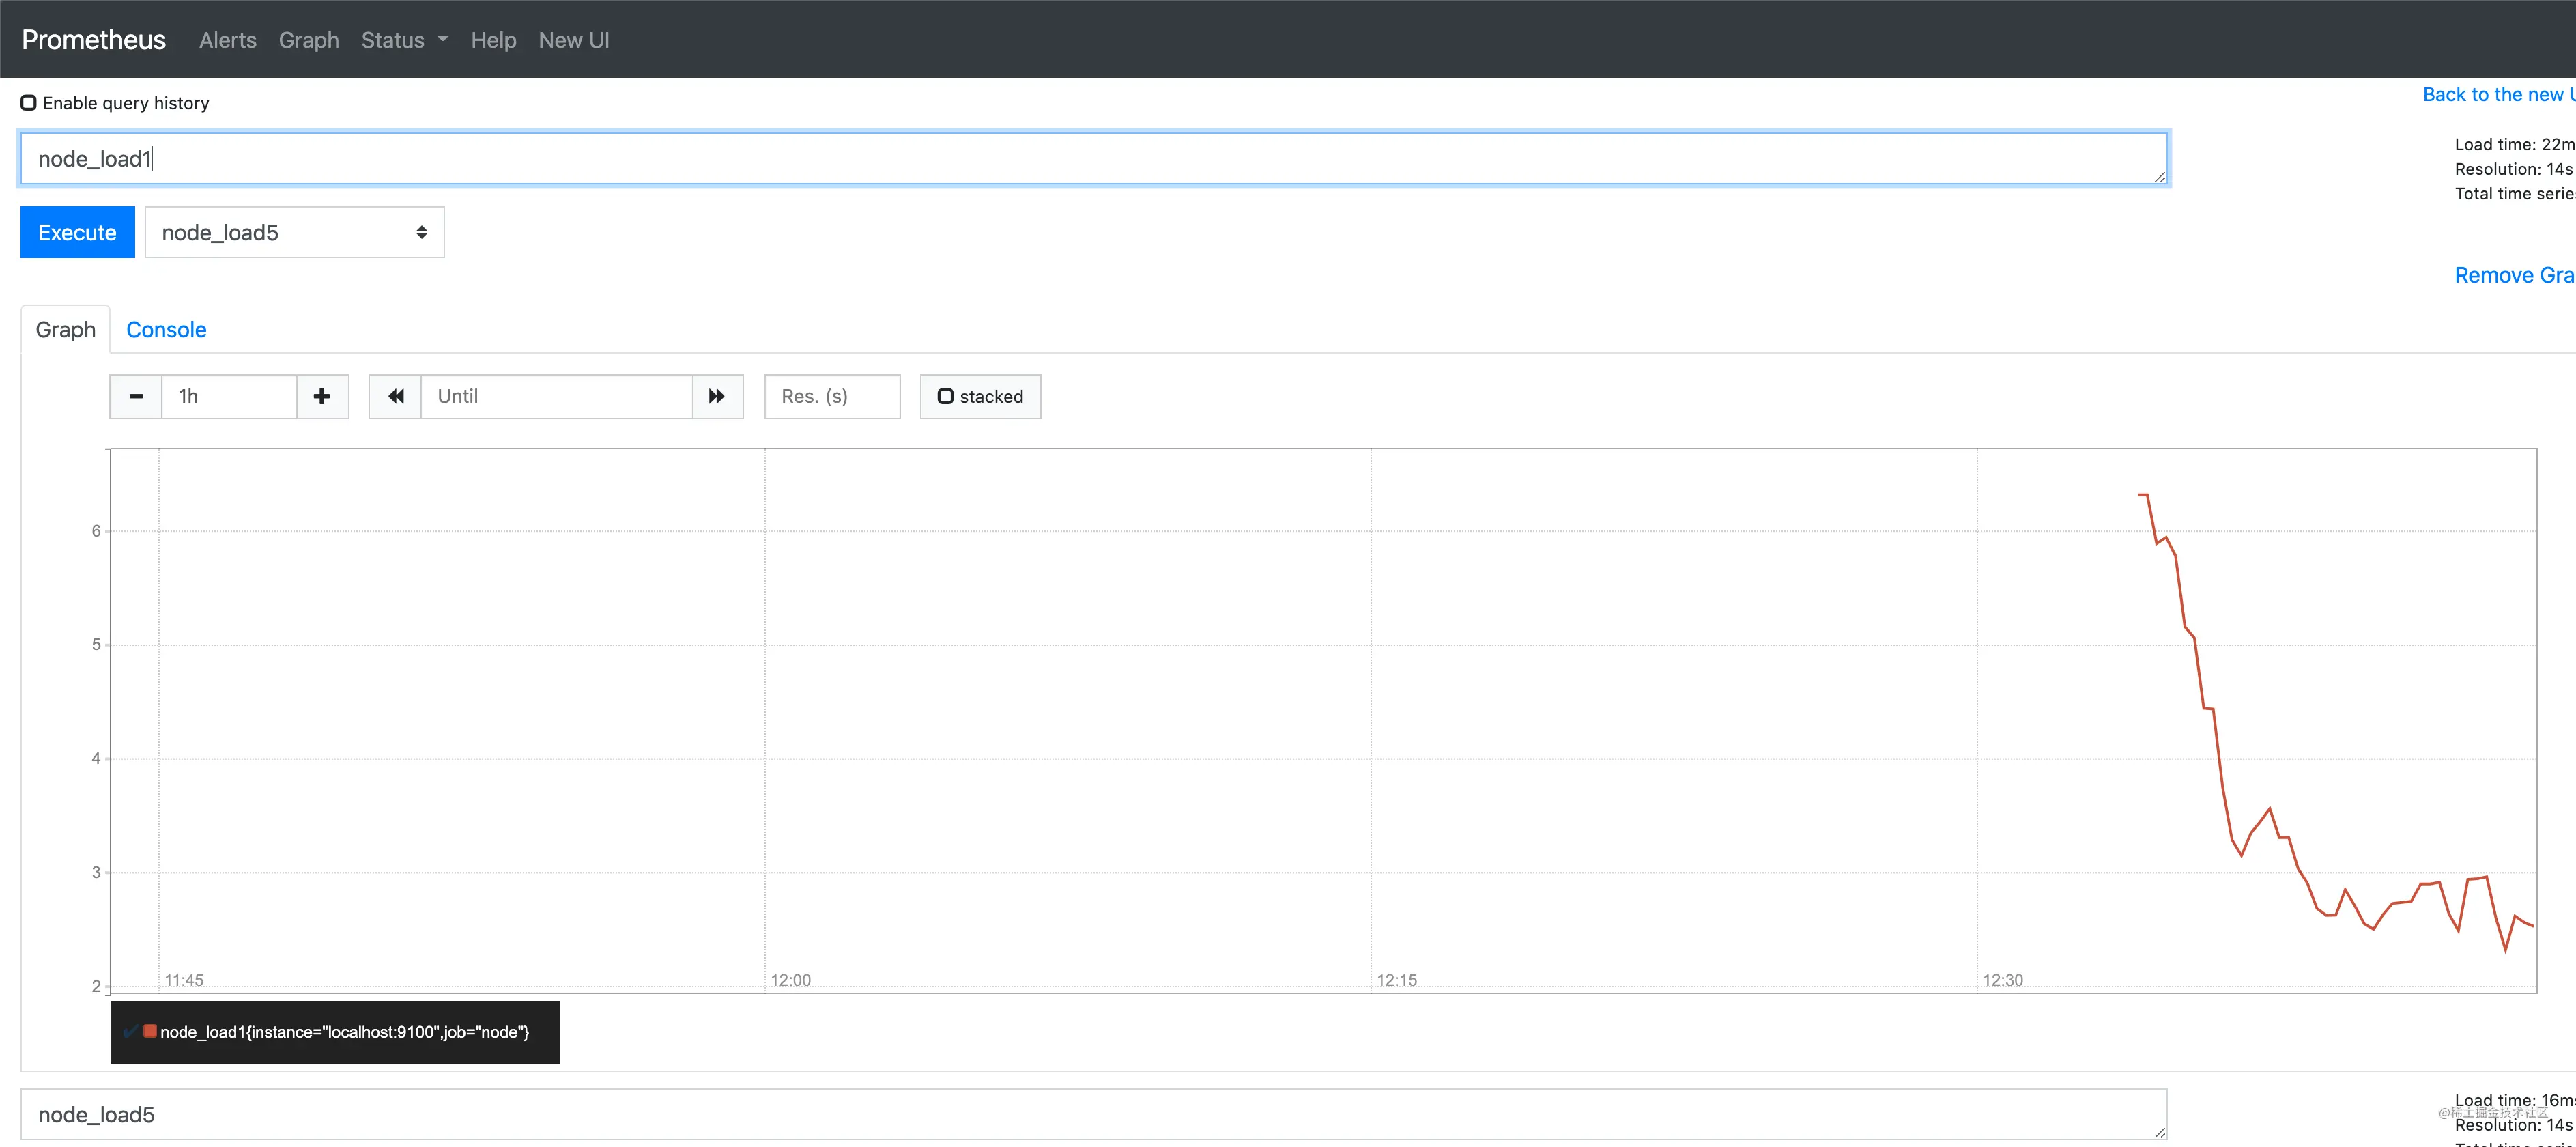Open the Alerts page
Viewport: 2576px width, 1147px height.
click(228, 40)
